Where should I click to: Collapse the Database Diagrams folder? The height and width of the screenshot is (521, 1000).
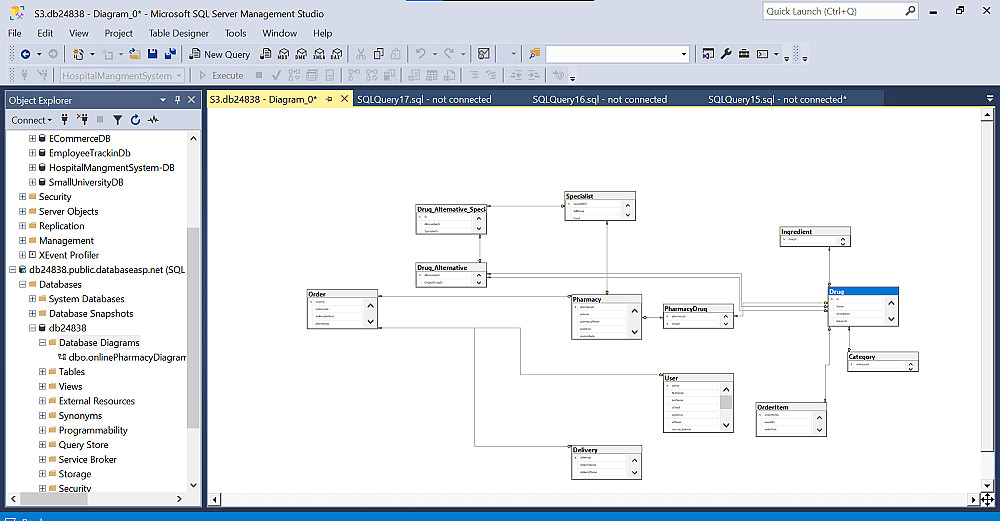pyautogui.click(x=43, y=343)
